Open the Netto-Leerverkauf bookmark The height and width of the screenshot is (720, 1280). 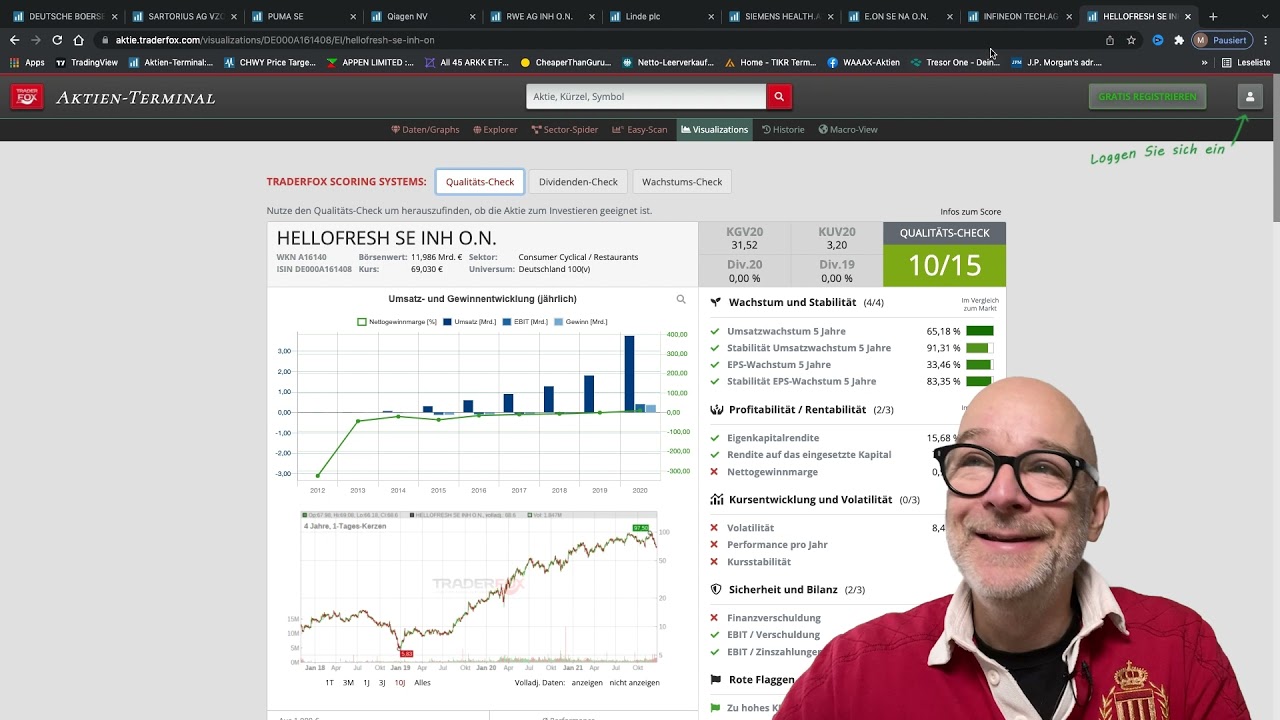pos(668,62)
